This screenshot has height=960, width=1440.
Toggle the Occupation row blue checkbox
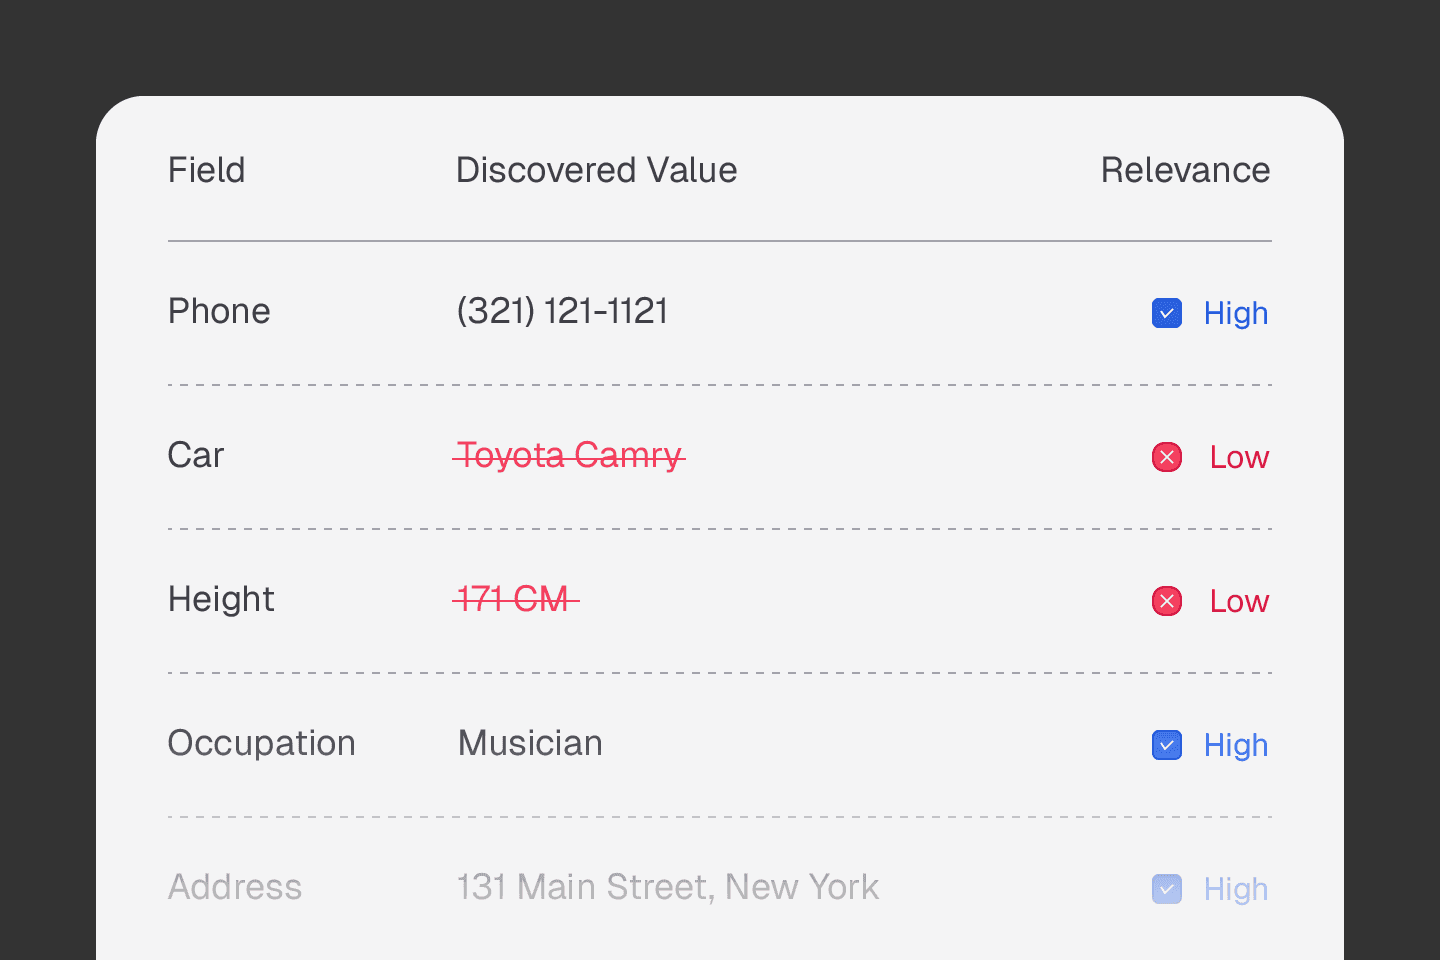1166,745
